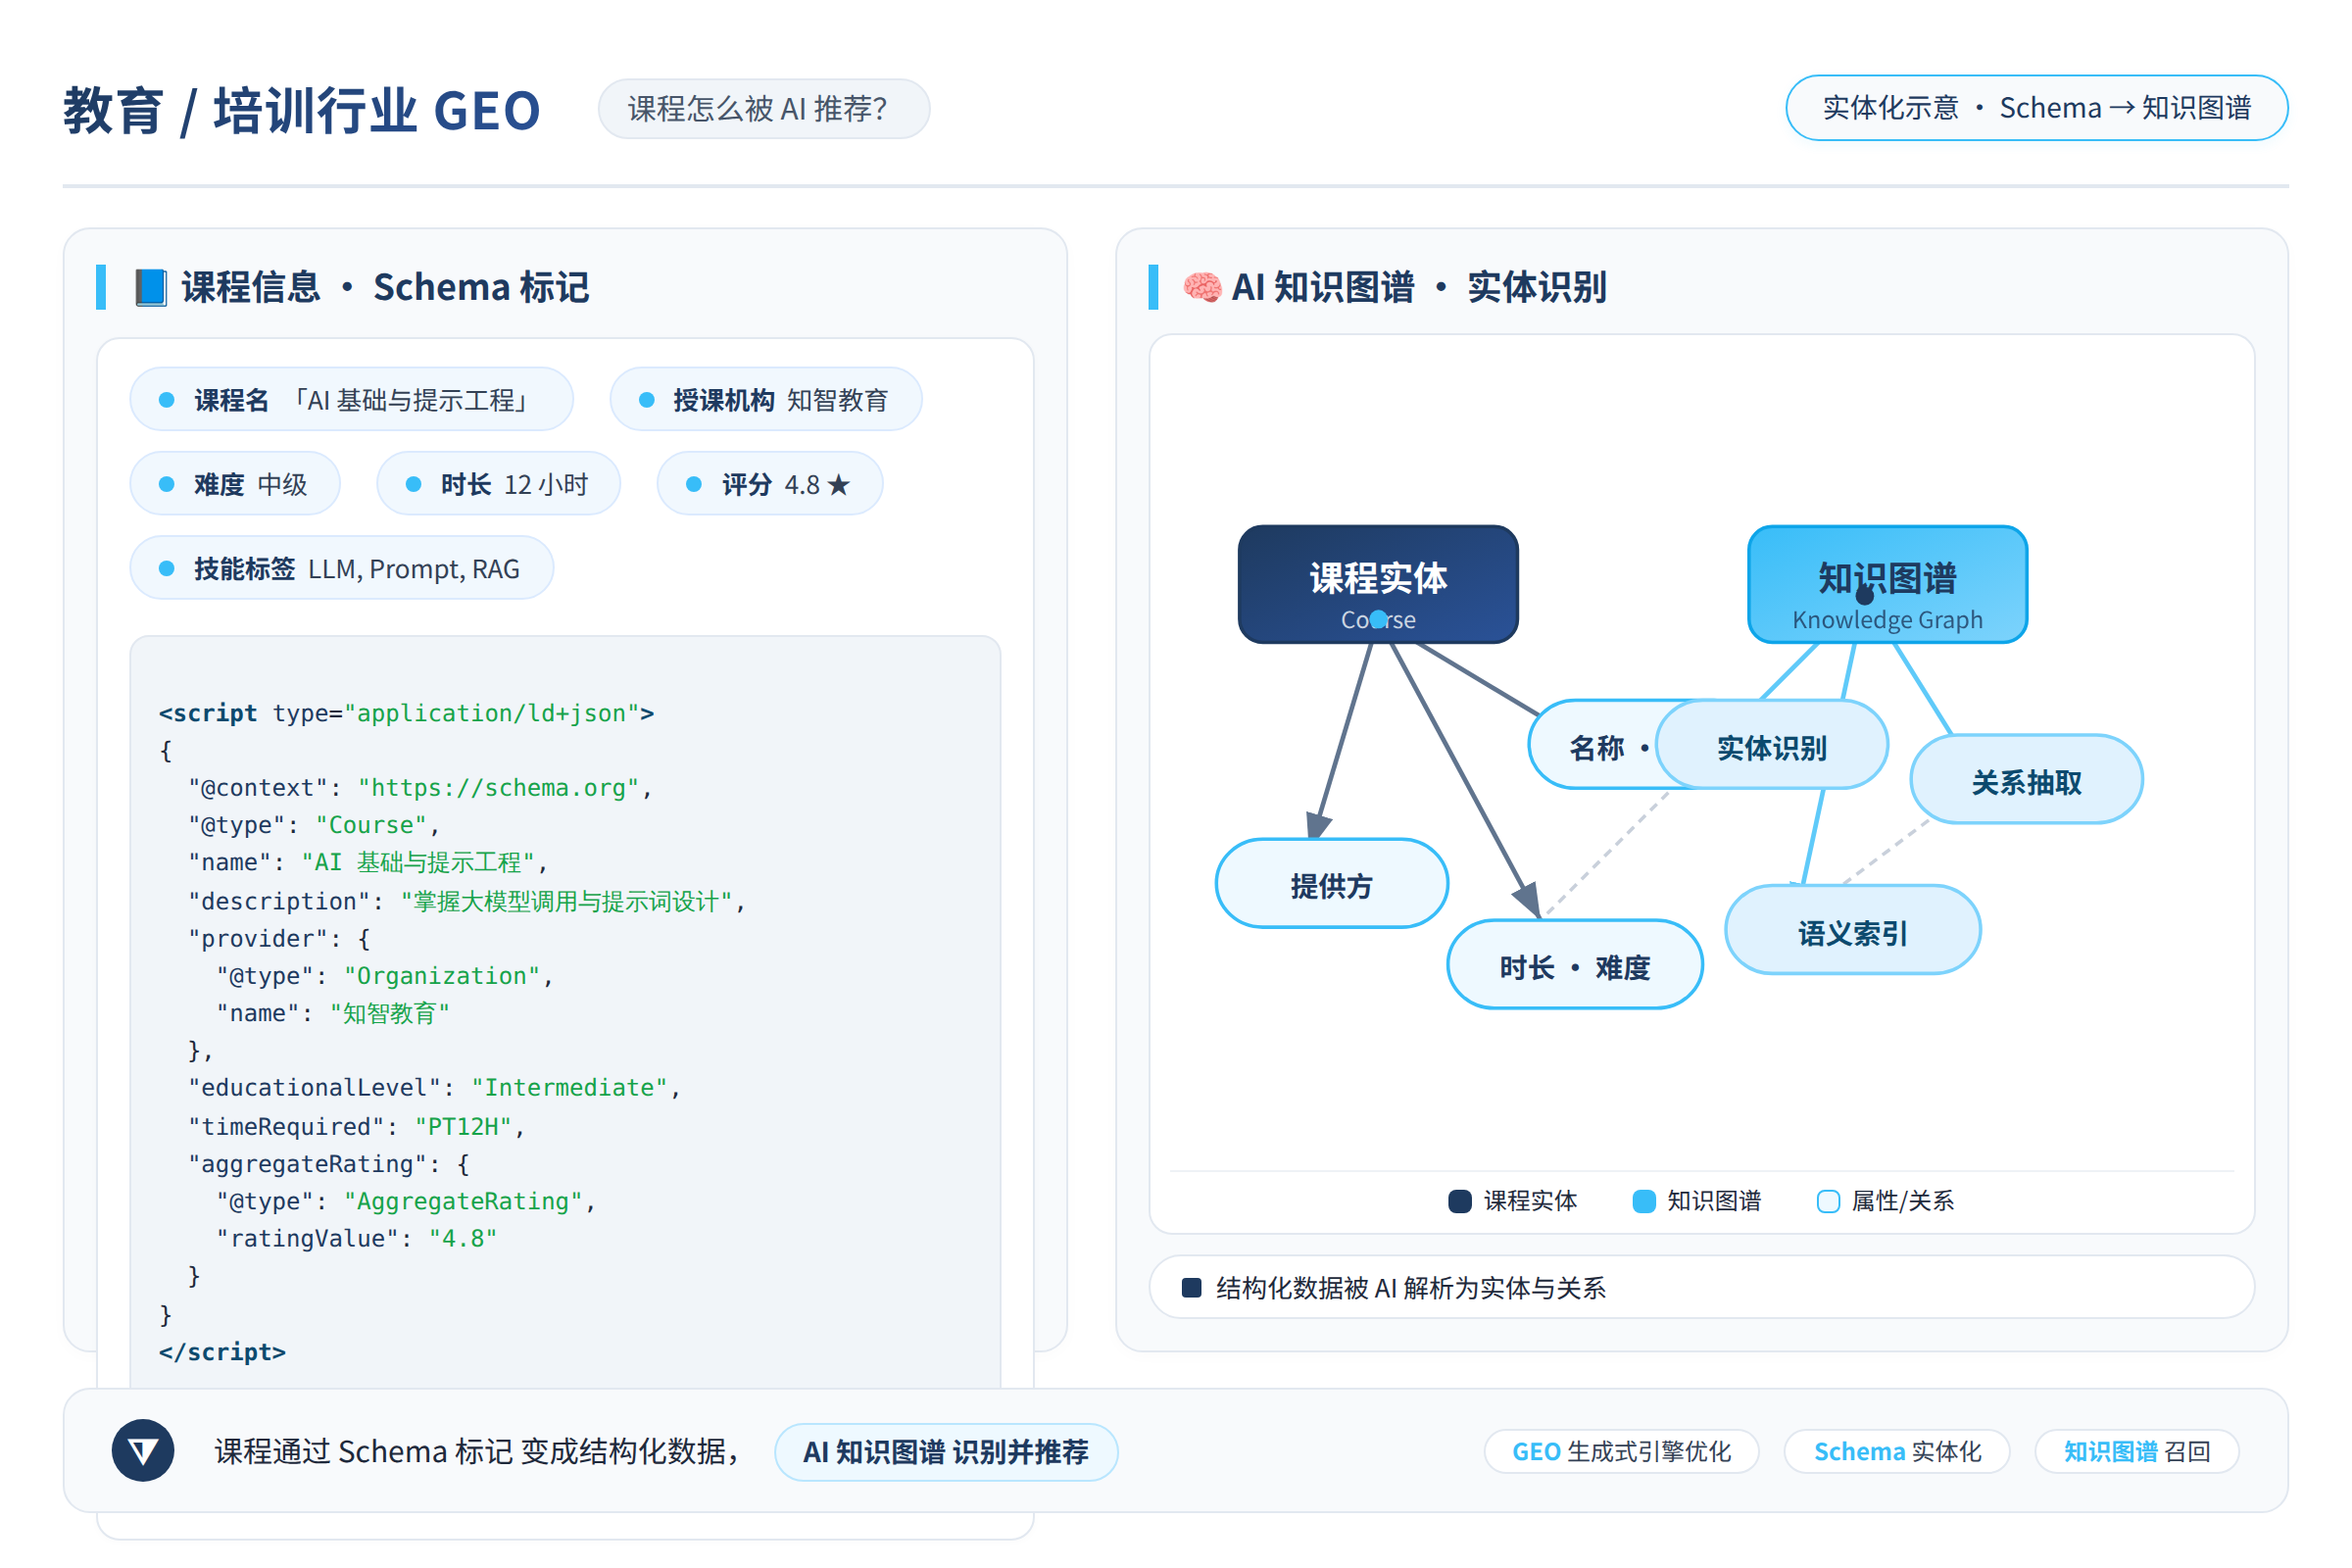2352x1568 pixels.
Task: Click the 课程实体 legend label
Action: [1530, 1201]
